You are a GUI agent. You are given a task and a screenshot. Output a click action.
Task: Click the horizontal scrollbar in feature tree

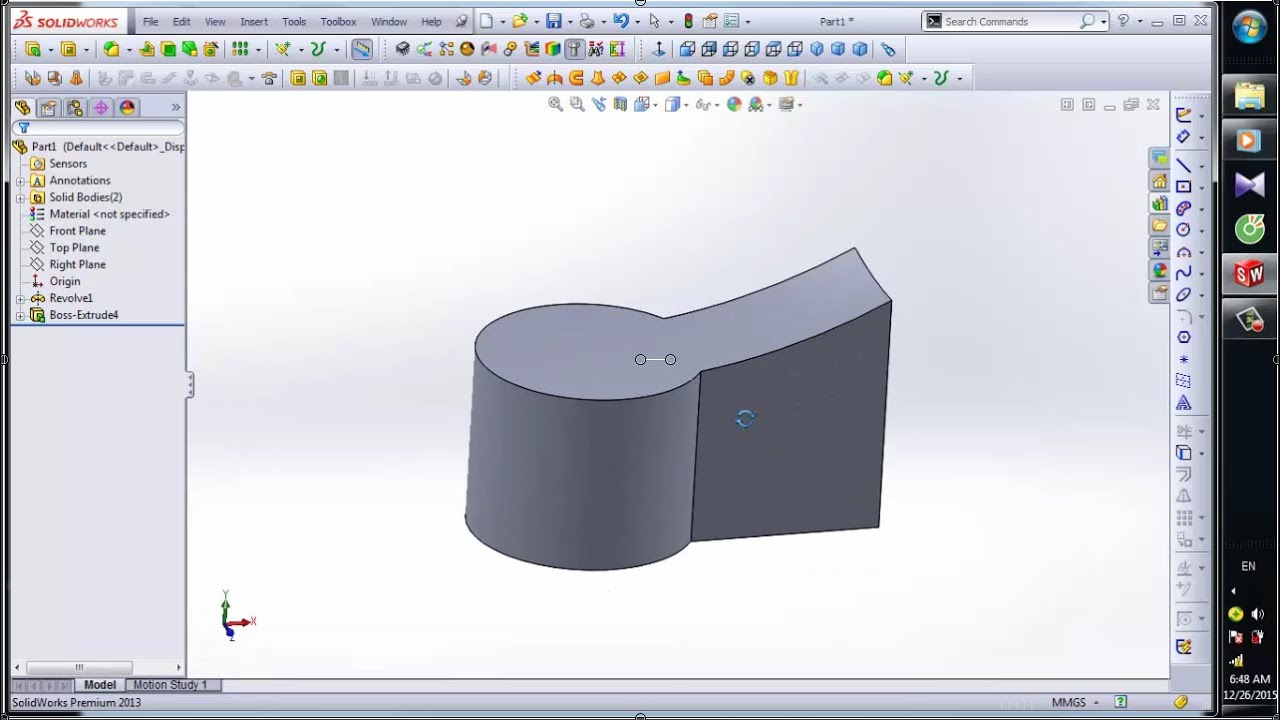79,668
